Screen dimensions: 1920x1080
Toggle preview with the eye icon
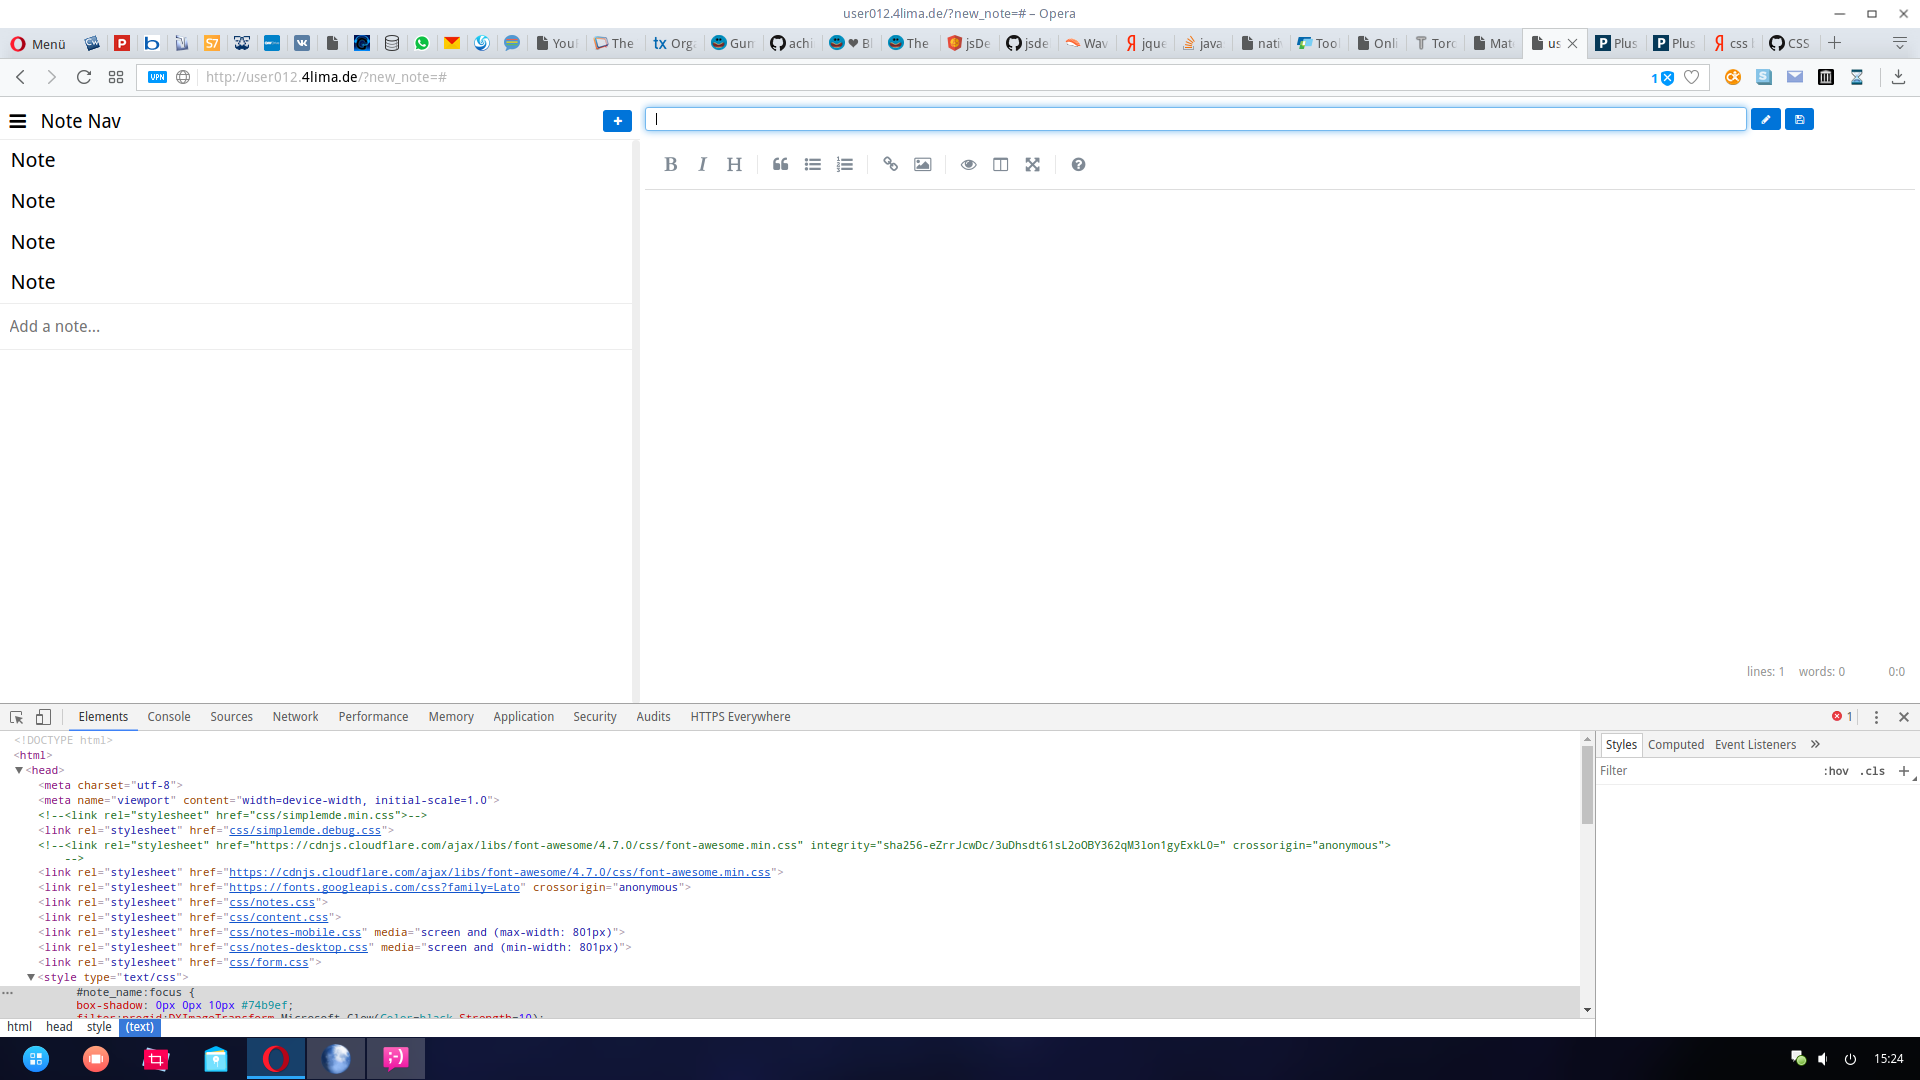point(968,165)
